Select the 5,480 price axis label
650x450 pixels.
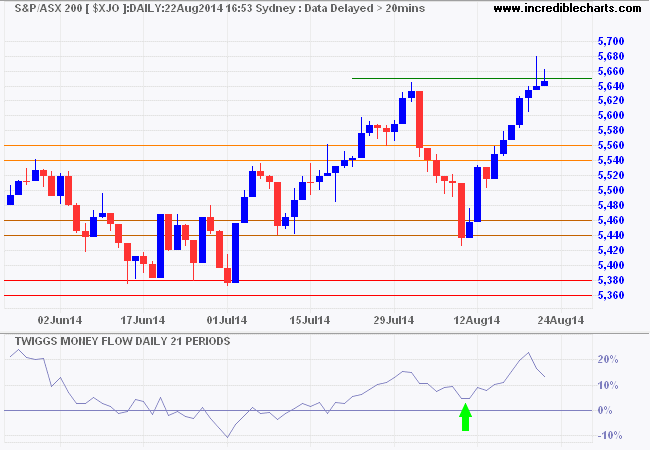(x=611, y=205)
